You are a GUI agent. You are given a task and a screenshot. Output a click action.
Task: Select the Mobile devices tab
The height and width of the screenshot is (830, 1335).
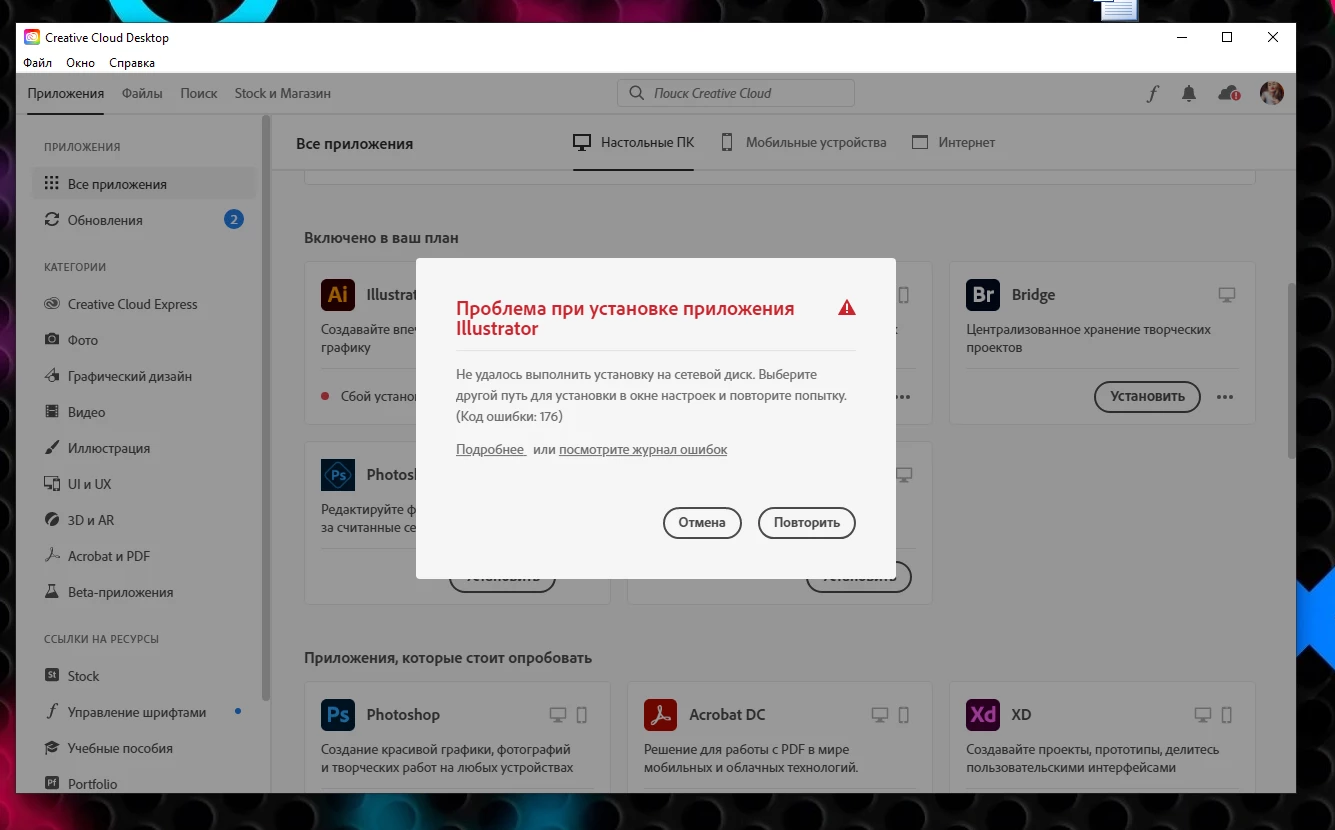[803, 143]
